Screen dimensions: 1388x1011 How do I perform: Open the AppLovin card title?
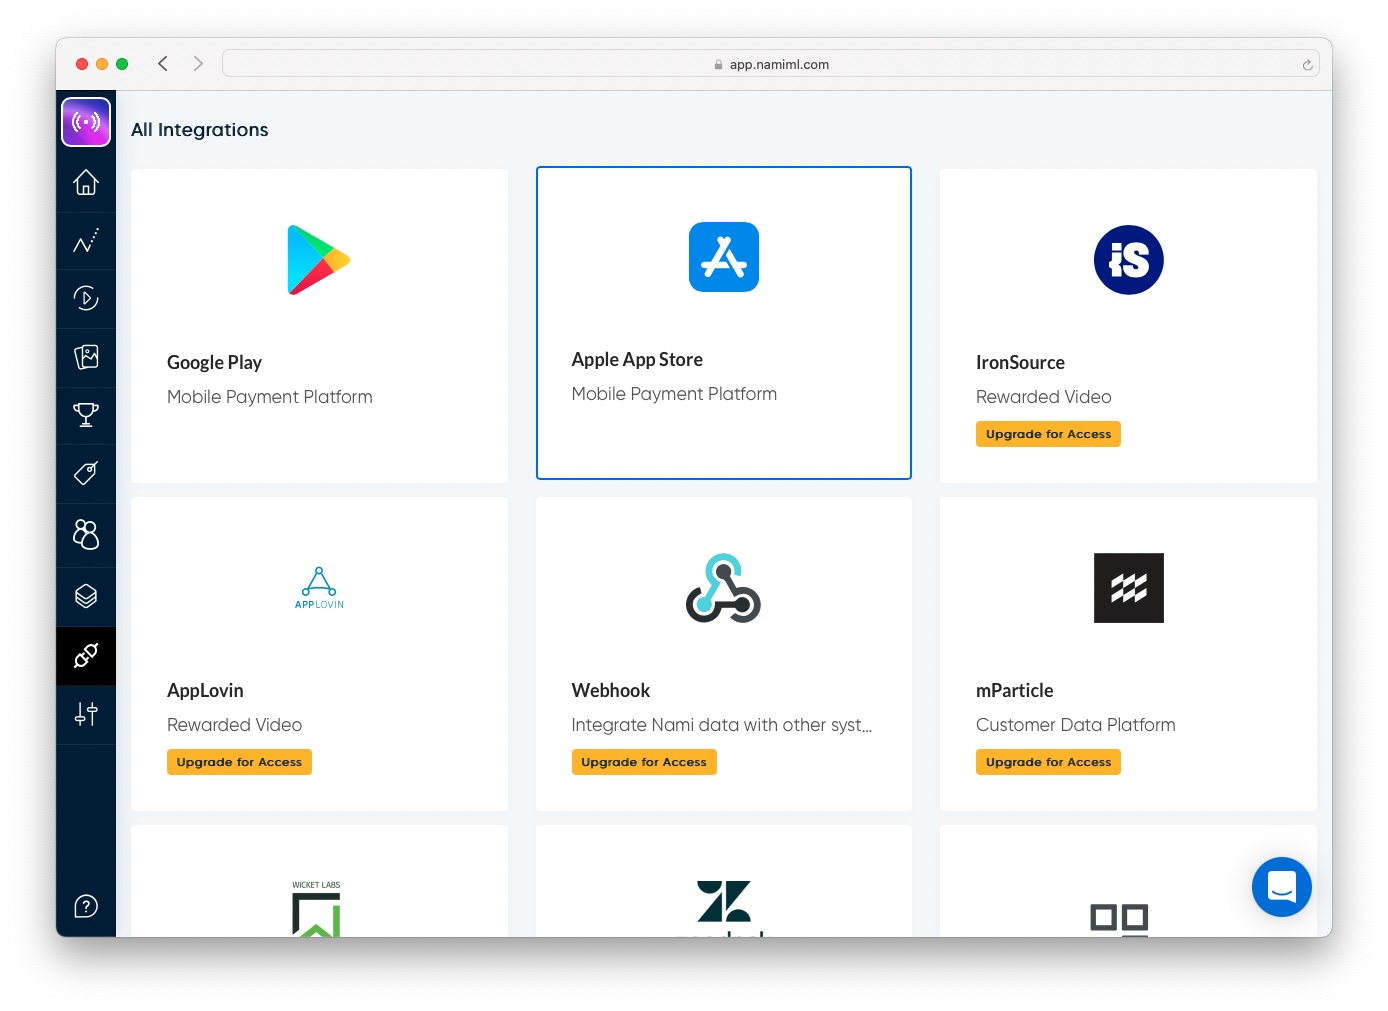(x=205, y=690)
